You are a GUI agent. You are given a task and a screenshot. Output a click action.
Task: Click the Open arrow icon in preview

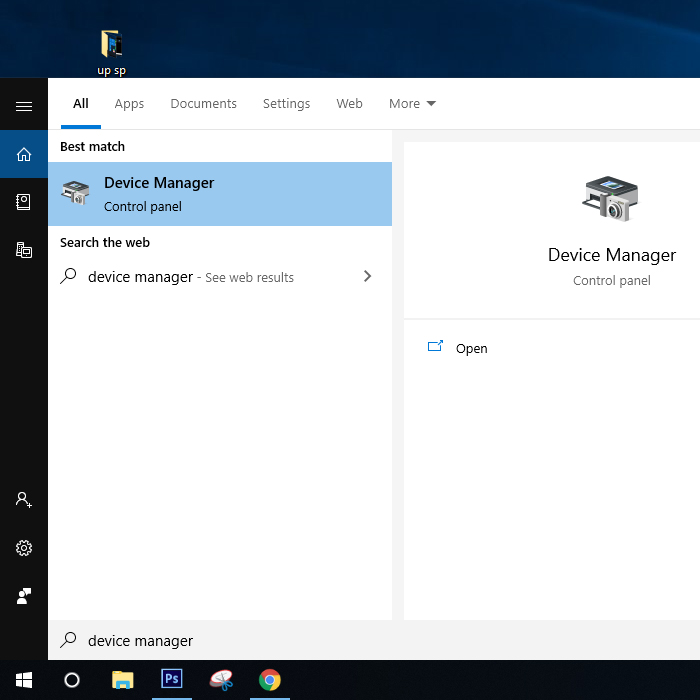coord(435,346)
